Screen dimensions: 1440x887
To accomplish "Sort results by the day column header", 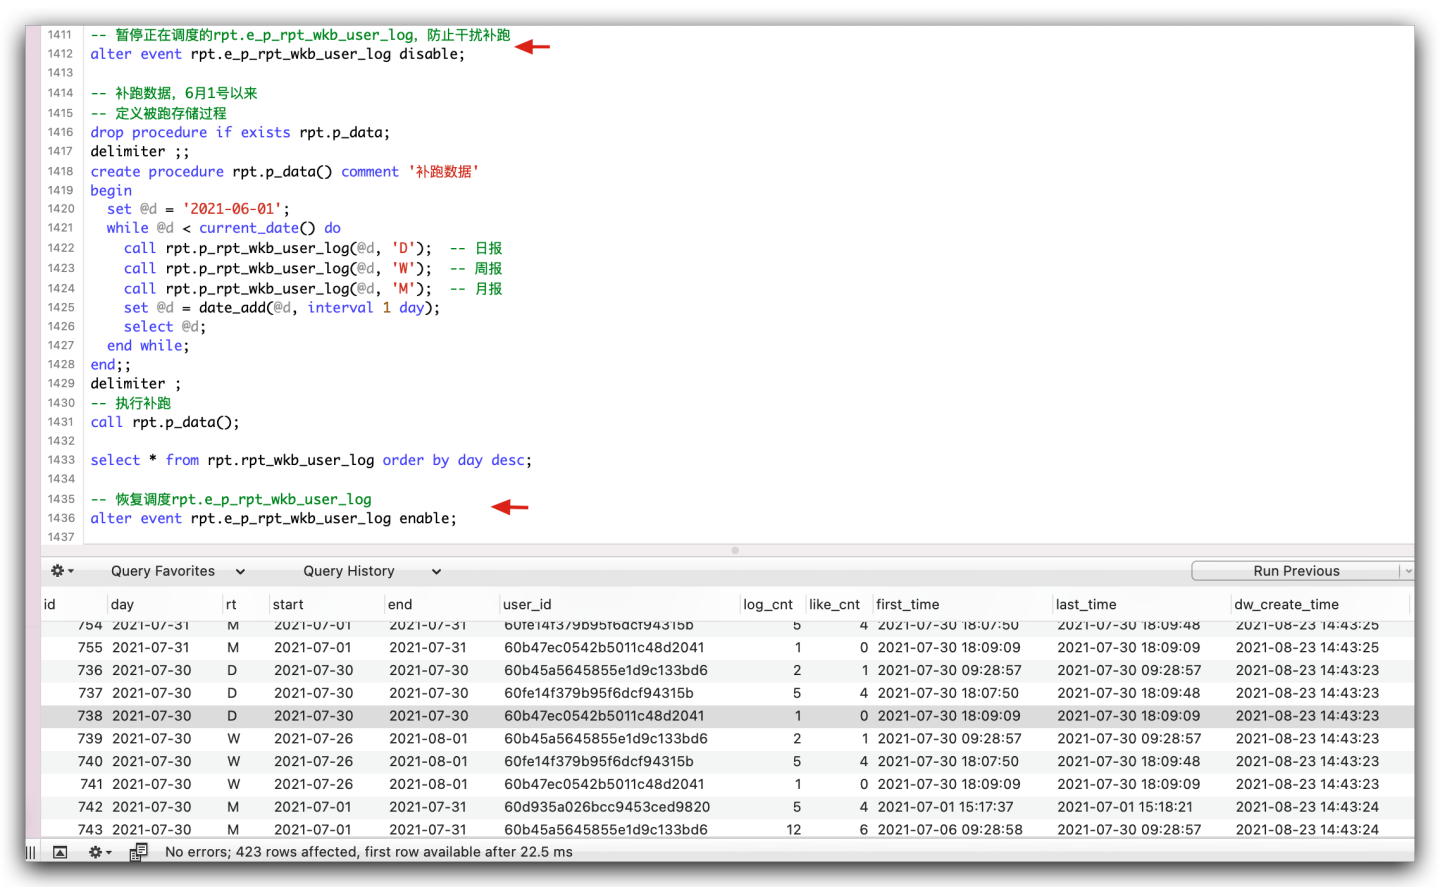I will click(164, 604).
